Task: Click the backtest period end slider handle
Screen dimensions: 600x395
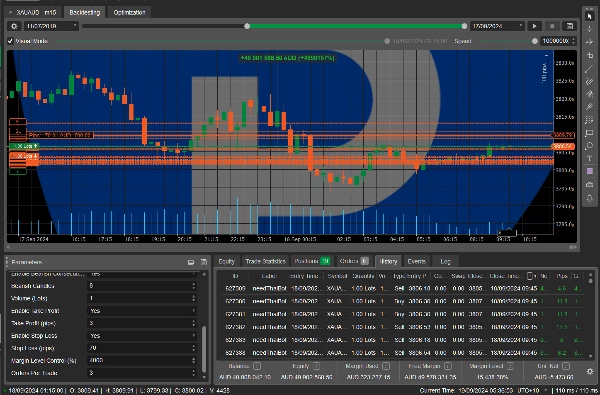Action: coord(464,26)
